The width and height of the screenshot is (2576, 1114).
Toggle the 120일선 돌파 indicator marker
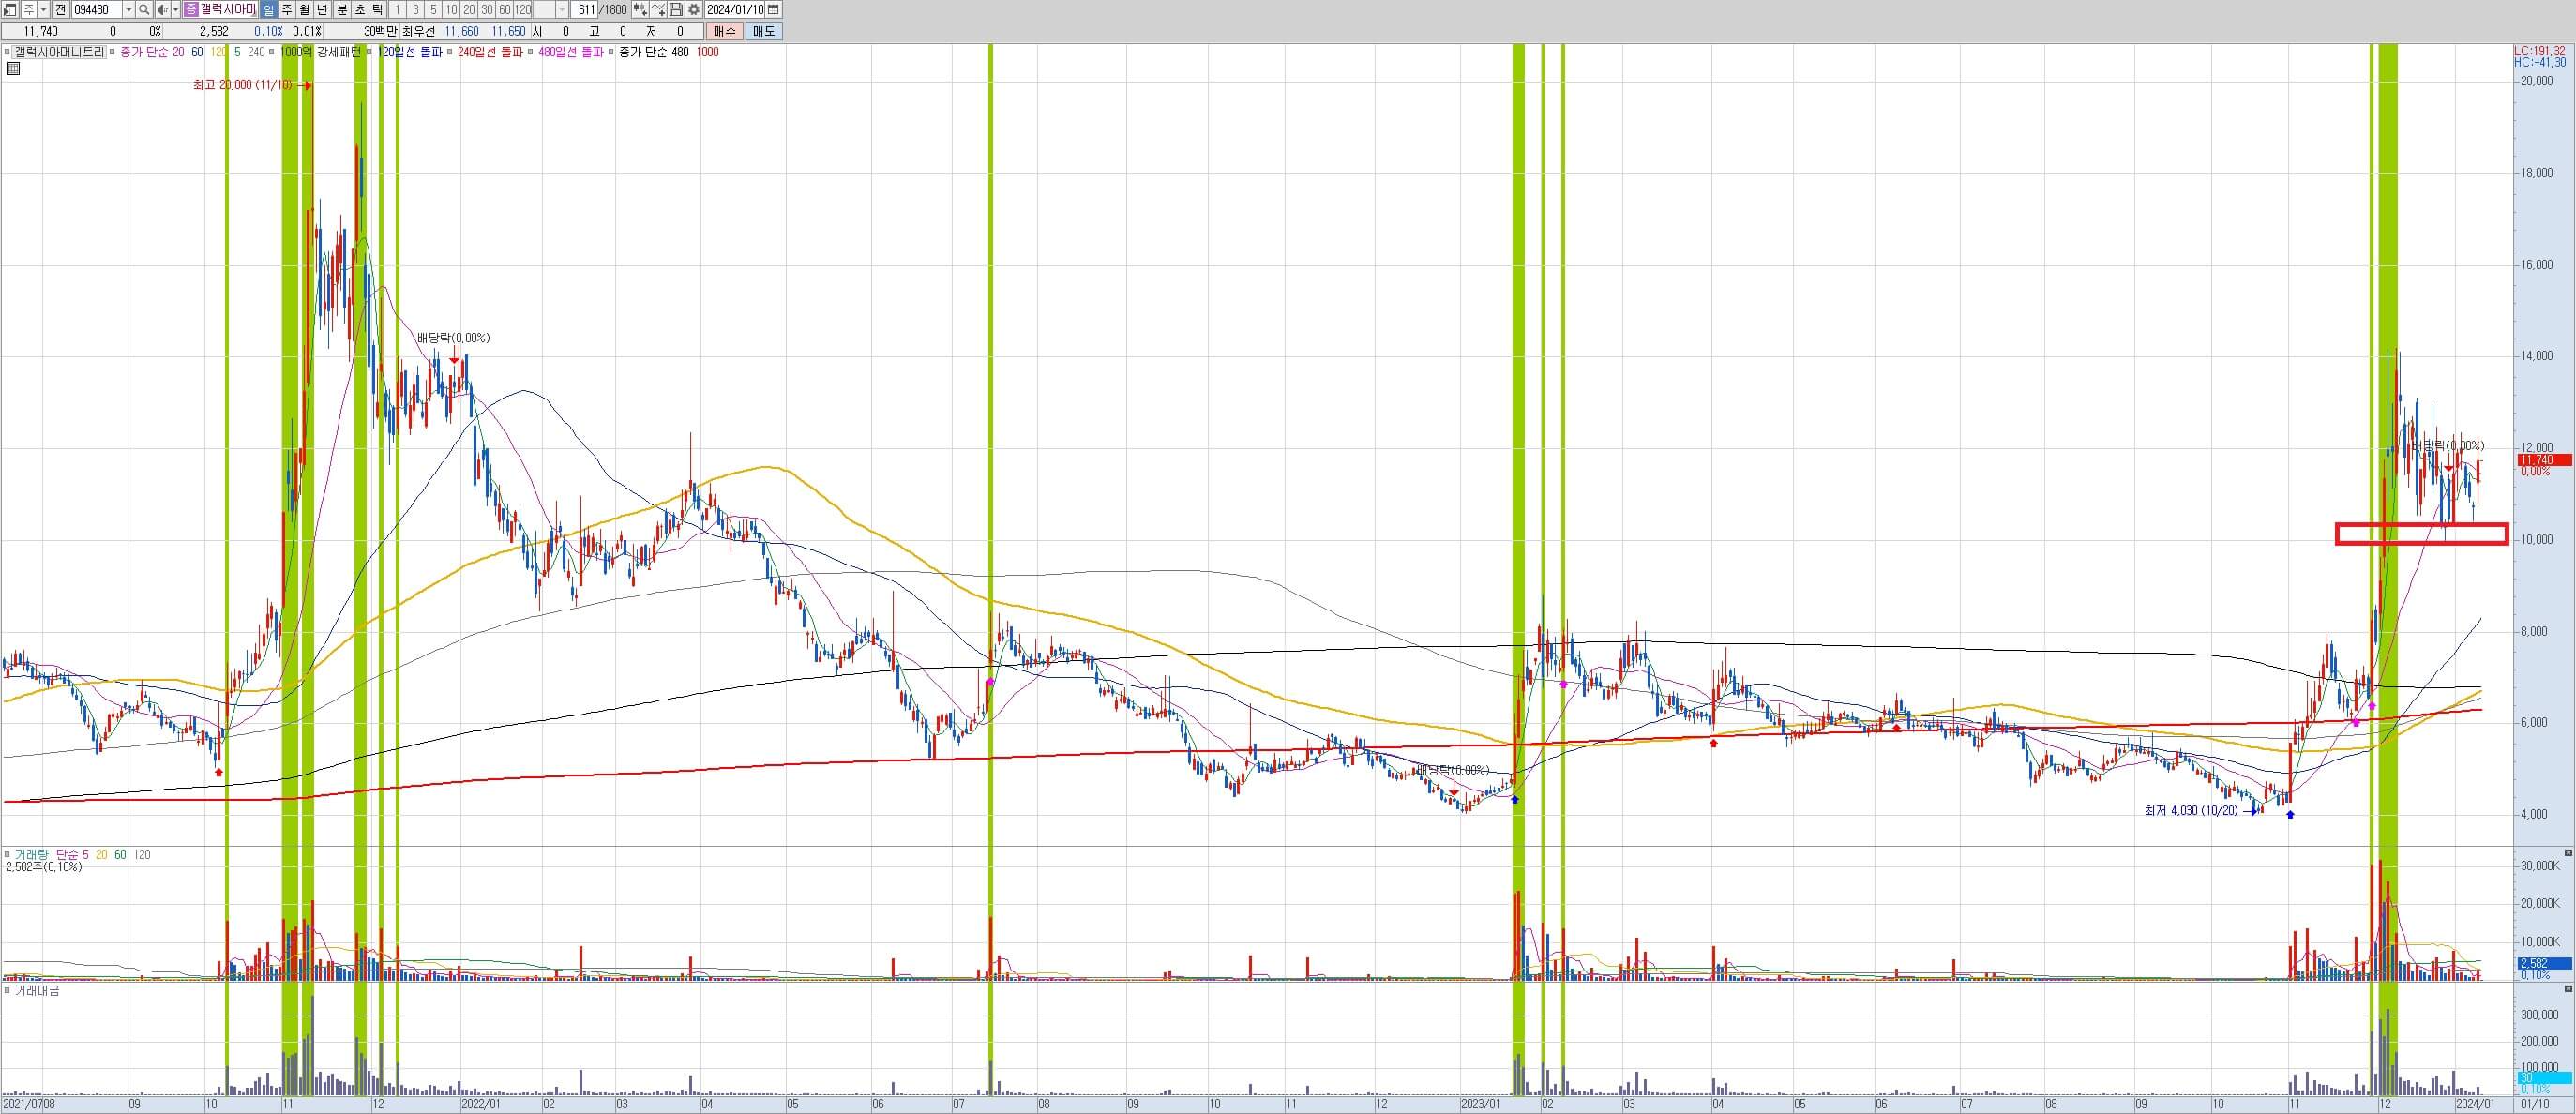(371, 52)
